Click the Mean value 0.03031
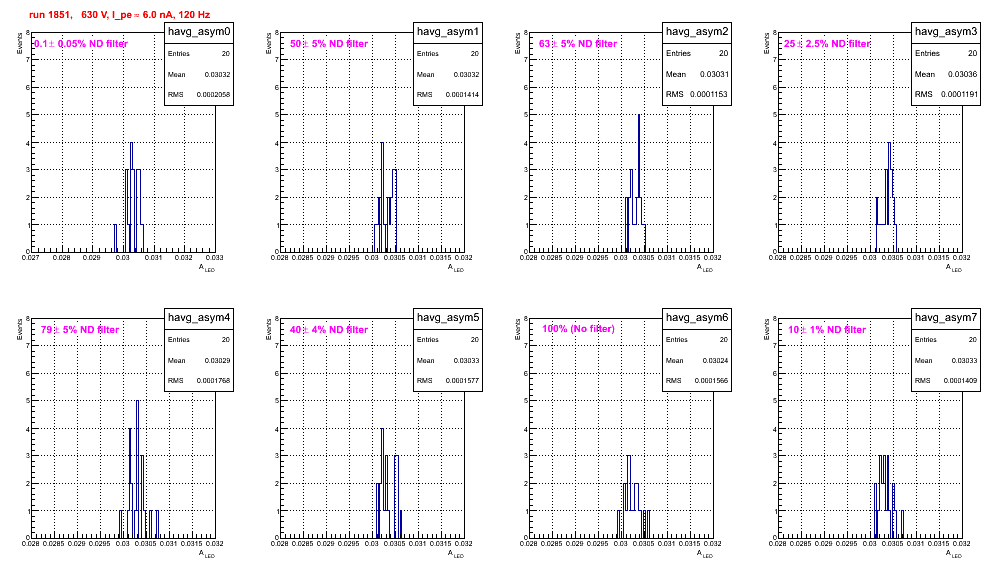This screenshot has height=572, width=996. 714,74
